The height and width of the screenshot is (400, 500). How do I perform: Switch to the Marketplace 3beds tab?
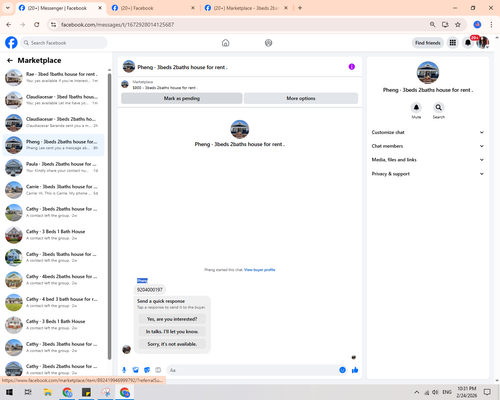coord(246,8)
